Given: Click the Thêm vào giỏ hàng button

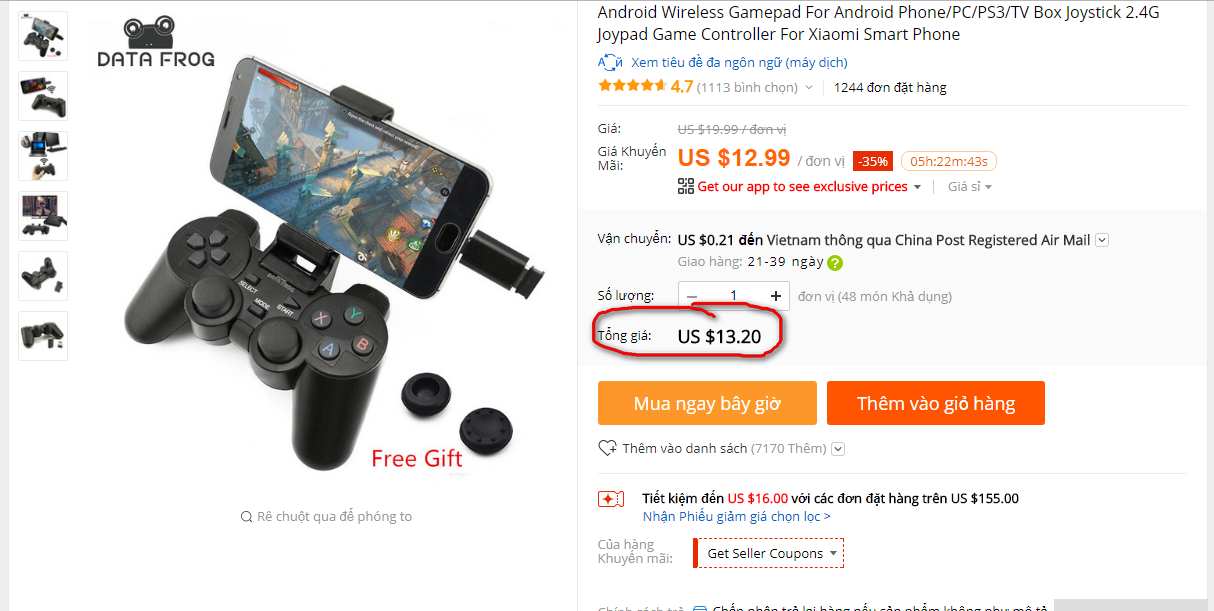Looking at the screenshot, I should pos(935,404).
